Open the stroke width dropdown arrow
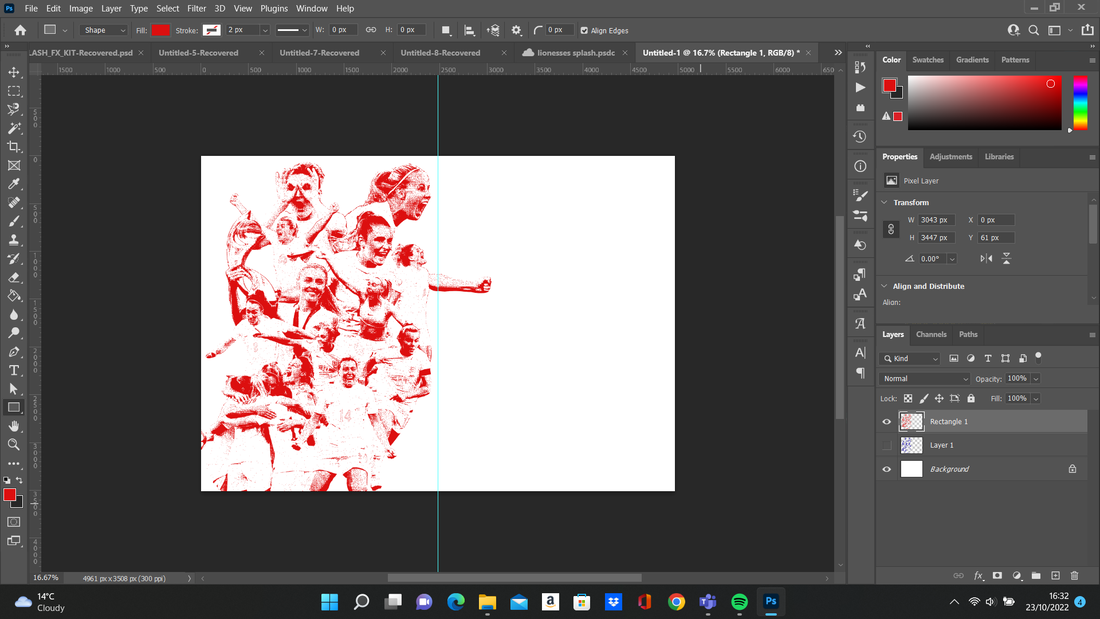 (264, 30)
